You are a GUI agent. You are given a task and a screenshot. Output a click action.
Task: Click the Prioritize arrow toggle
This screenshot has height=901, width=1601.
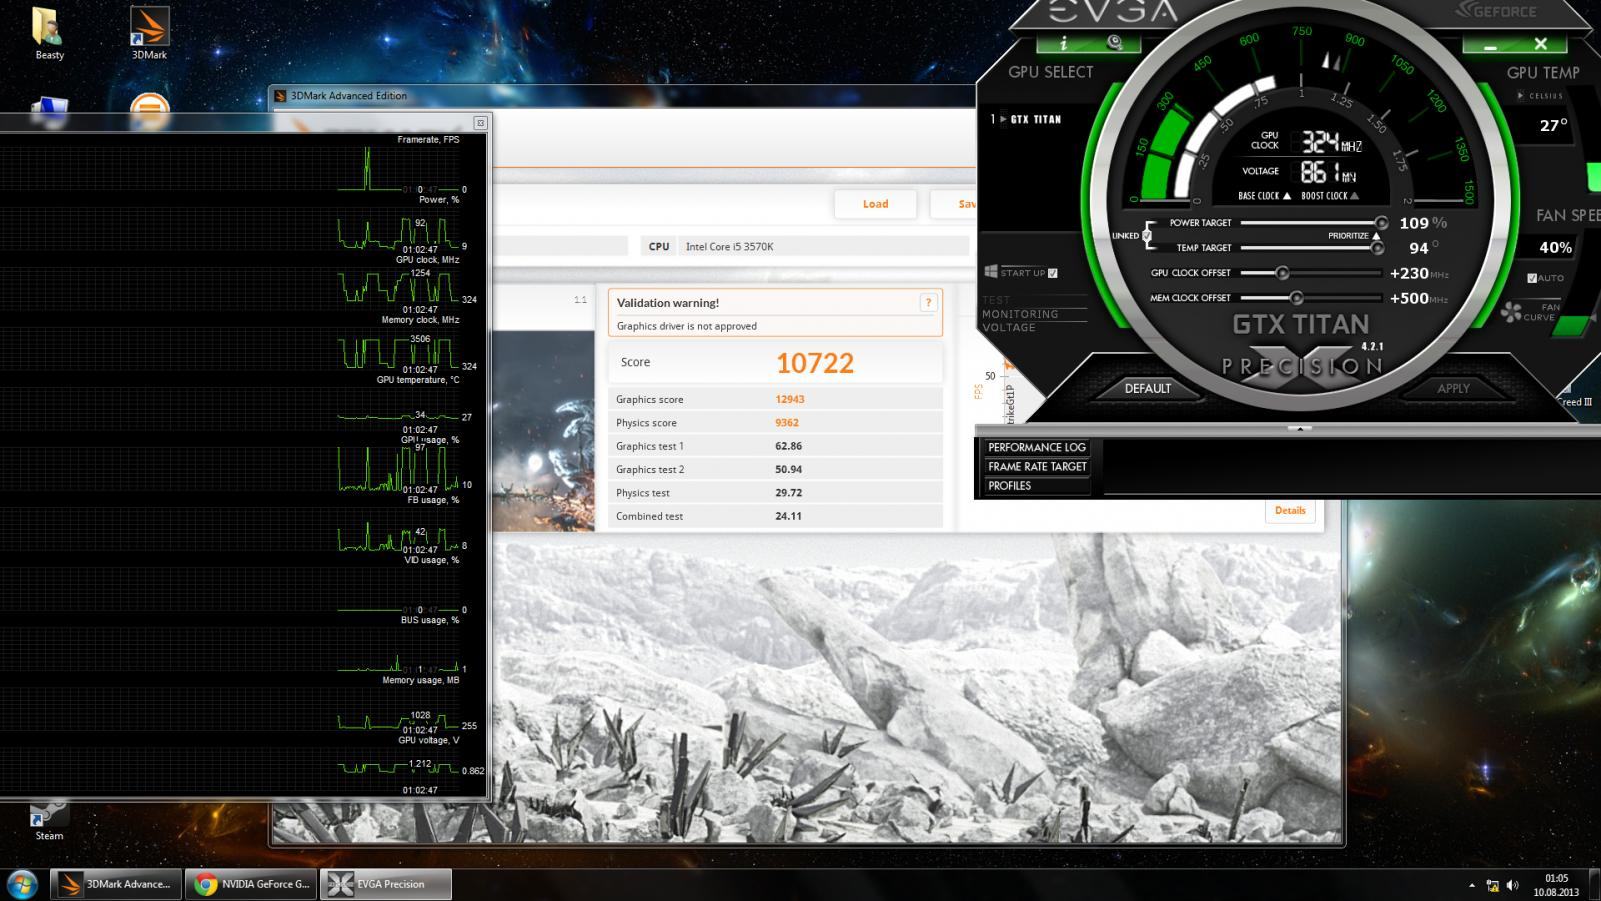coord(1376,236)
